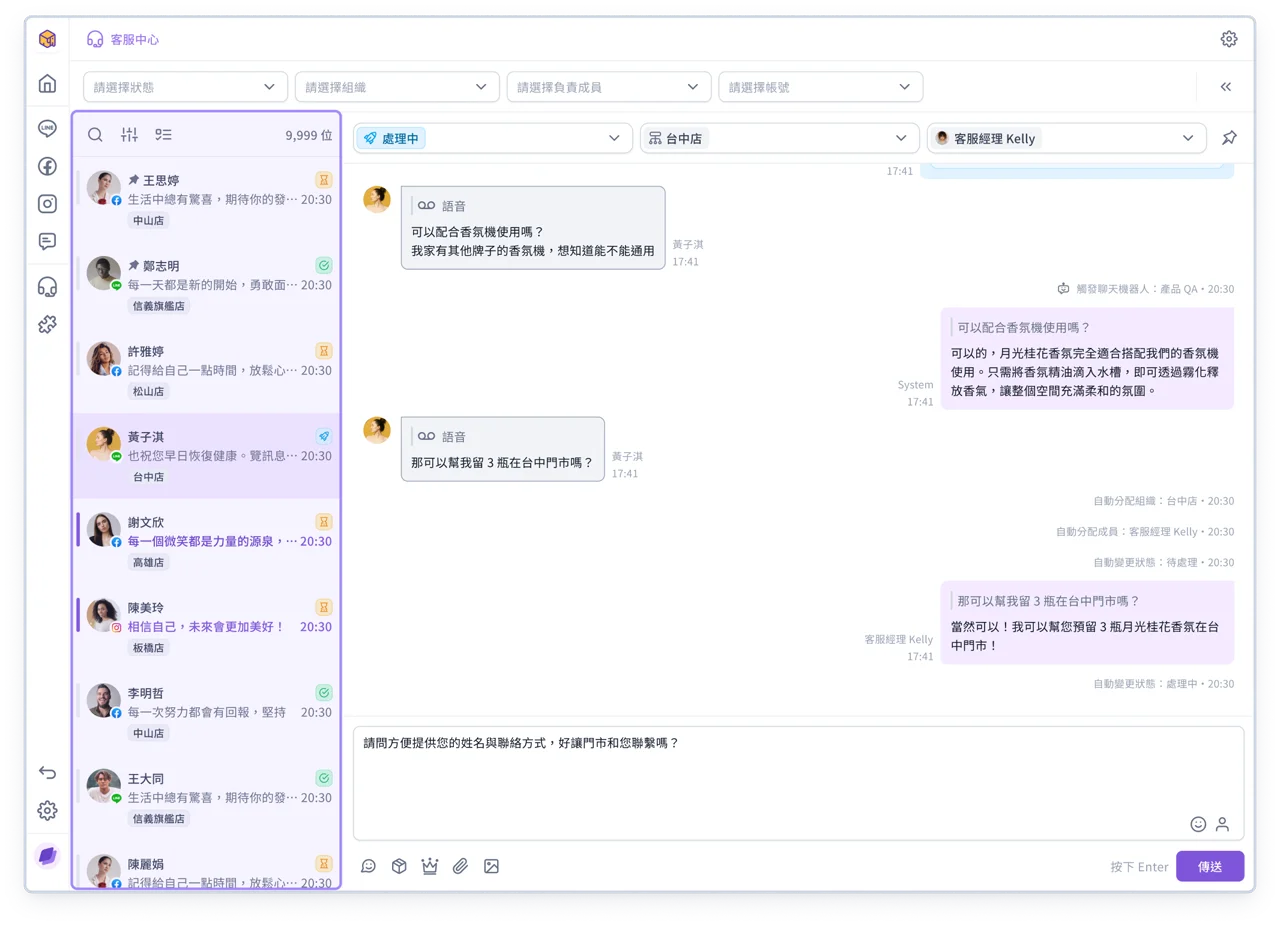Select the 陳麗娟 conversation
The width and height of the screenshot is (1280, 926).
[x=206, y=866]
